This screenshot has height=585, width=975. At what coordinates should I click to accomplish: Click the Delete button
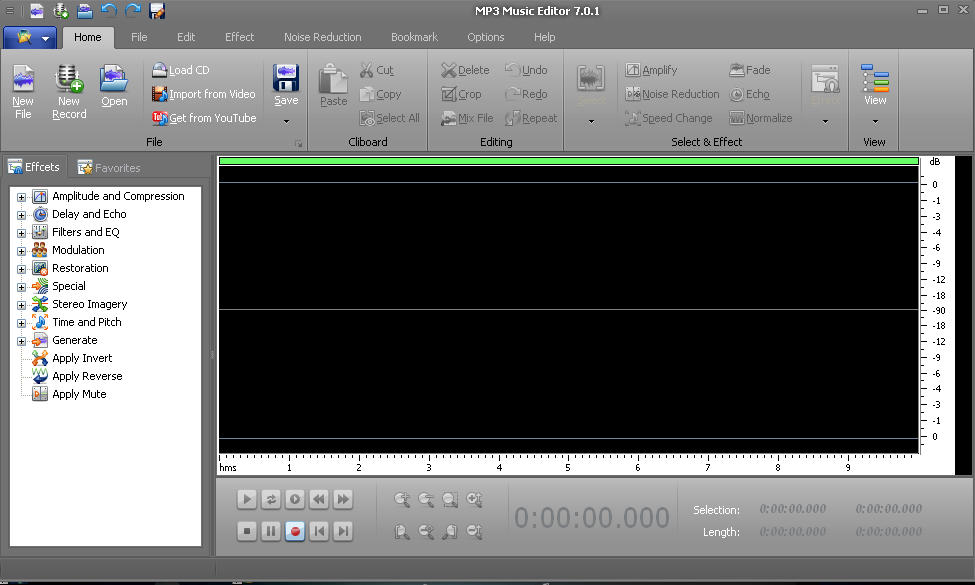(466, 70)
